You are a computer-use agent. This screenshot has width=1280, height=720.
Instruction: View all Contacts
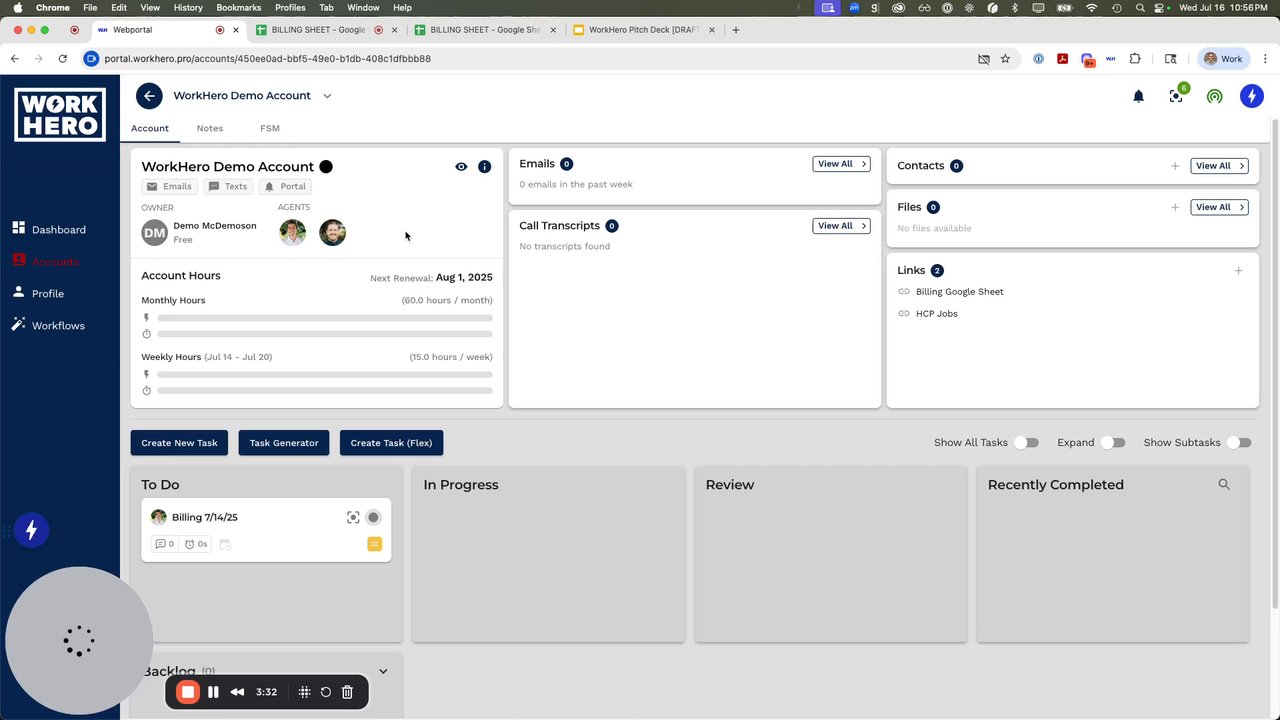pos(1219,166)
